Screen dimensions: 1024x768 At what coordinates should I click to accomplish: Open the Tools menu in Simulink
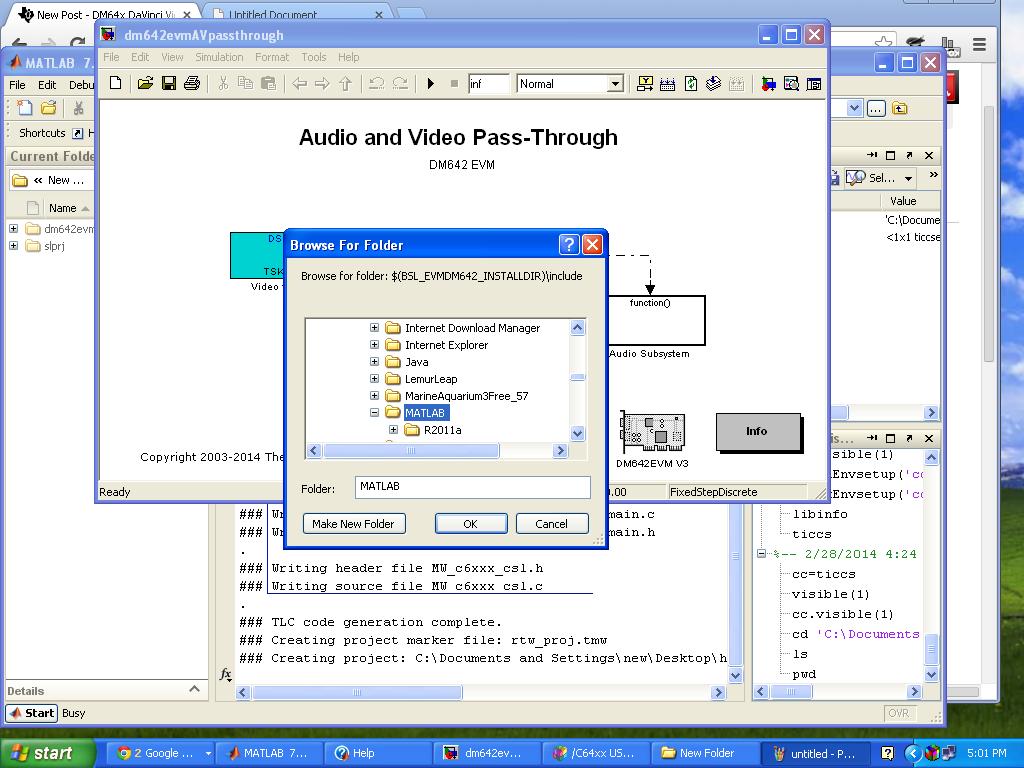313,57
